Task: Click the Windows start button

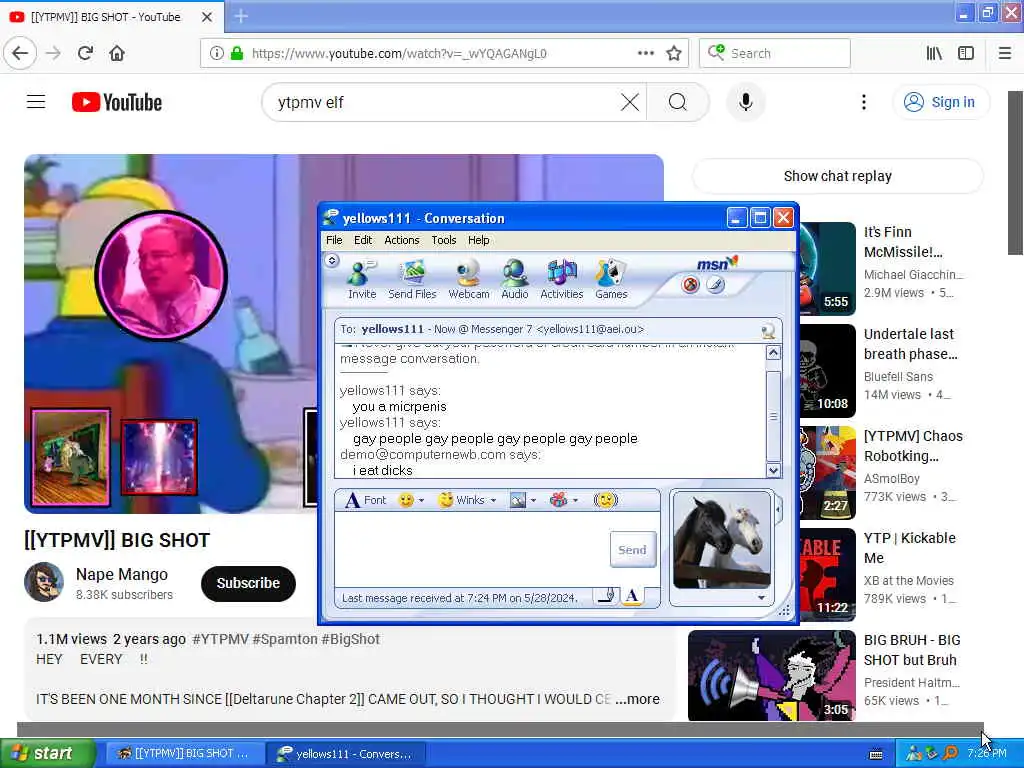Action: [x=48, y=753]
